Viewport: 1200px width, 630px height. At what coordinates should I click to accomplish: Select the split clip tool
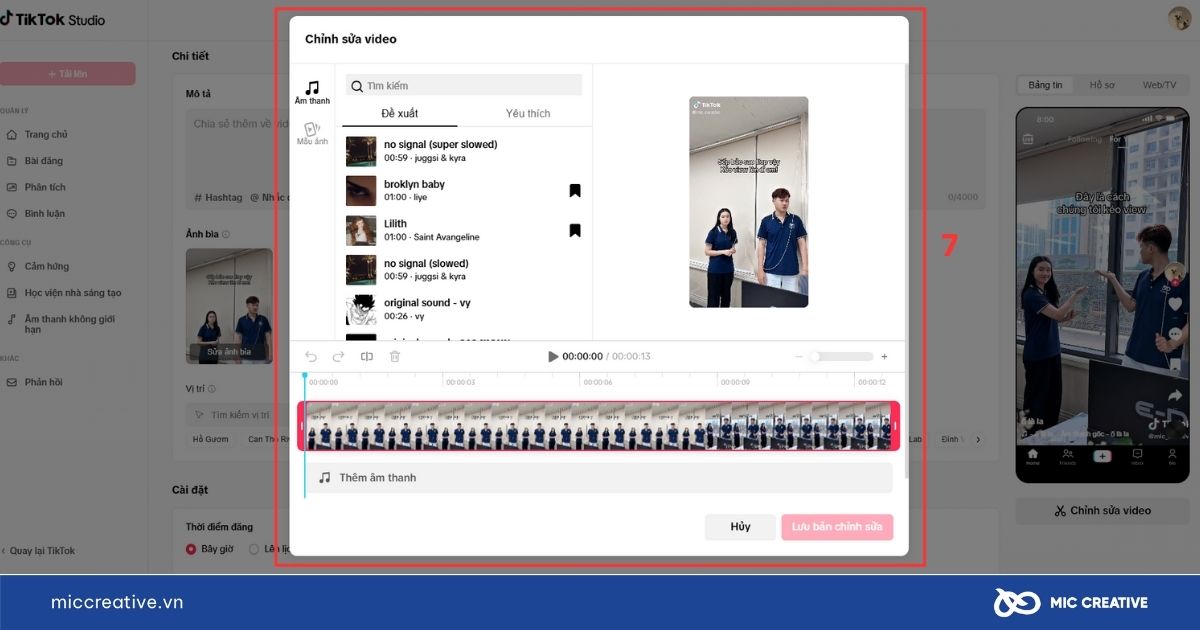point(367,356)
